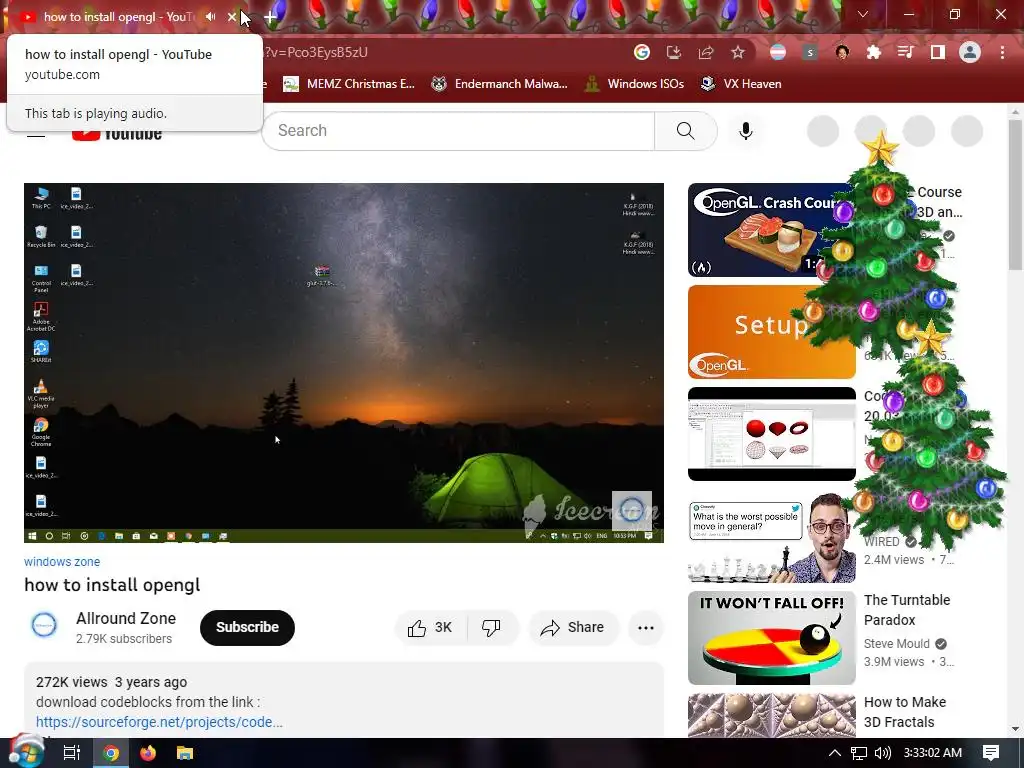
Task: Open the striped flag extension icon
Action: coord(778,52)
